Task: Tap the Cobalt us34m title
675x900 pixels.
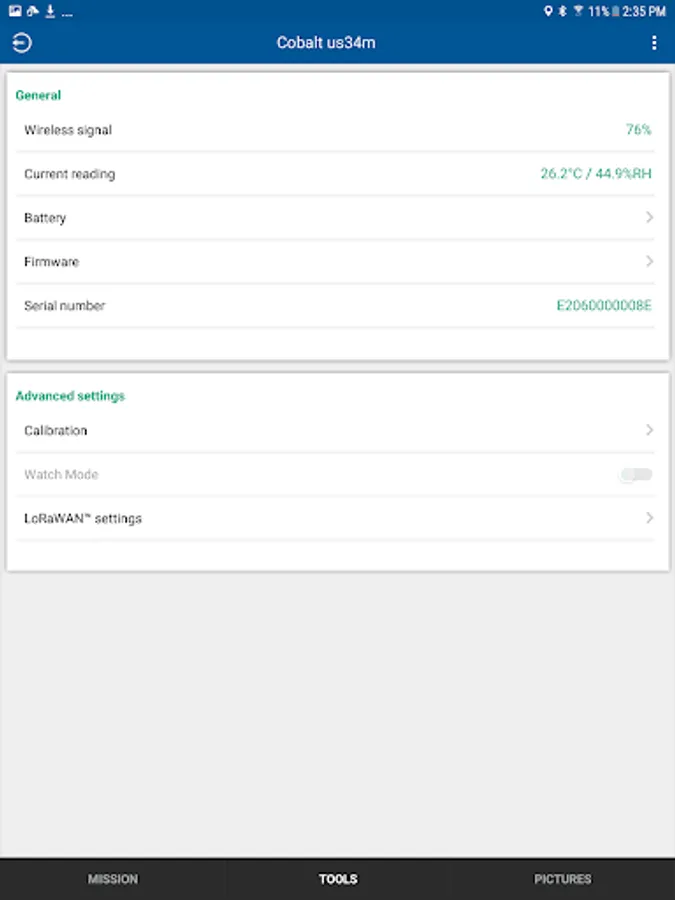Action: [x=326, y=43]
